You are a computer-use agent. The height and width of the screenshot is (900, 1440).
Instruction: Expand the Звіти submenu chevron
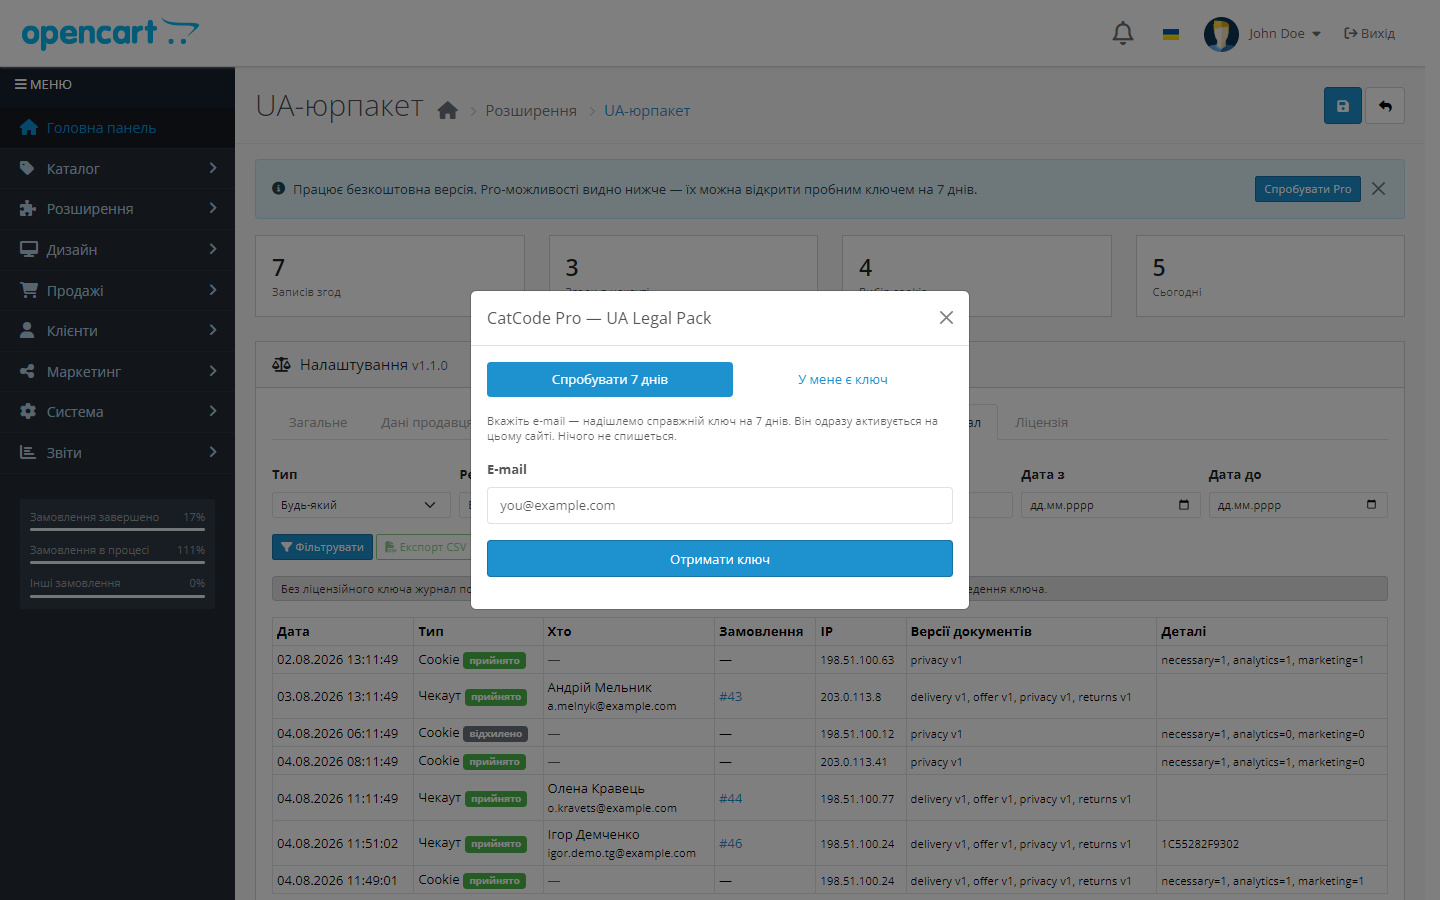[x=213, y=452]
